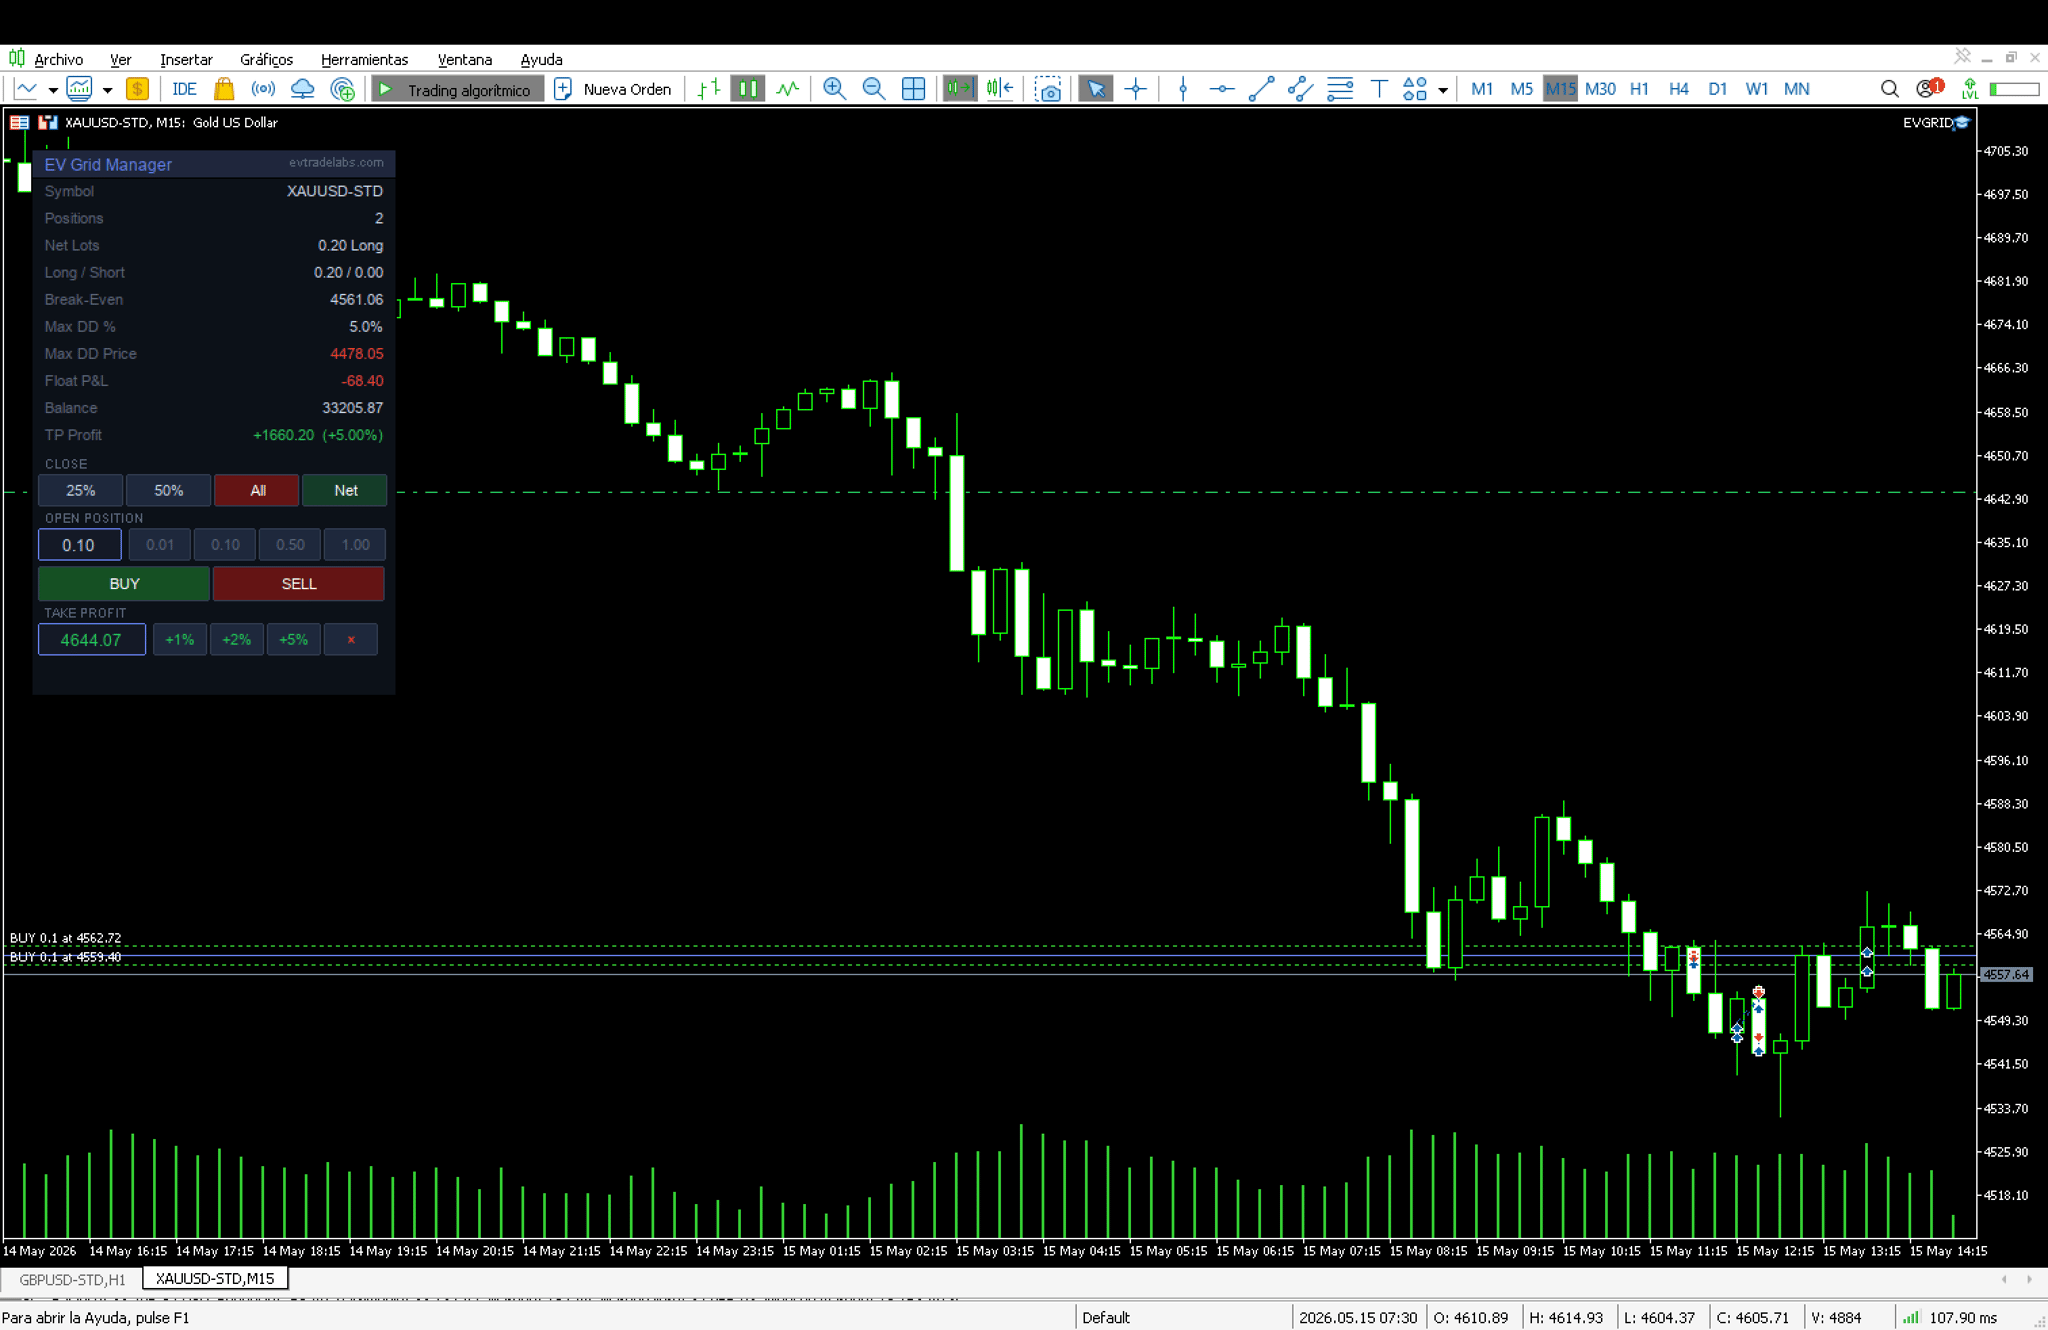The height and width of the screenshot is (1330, 2048).
Task: Switch to H4 timeframe
Action: pos(1679,89)
